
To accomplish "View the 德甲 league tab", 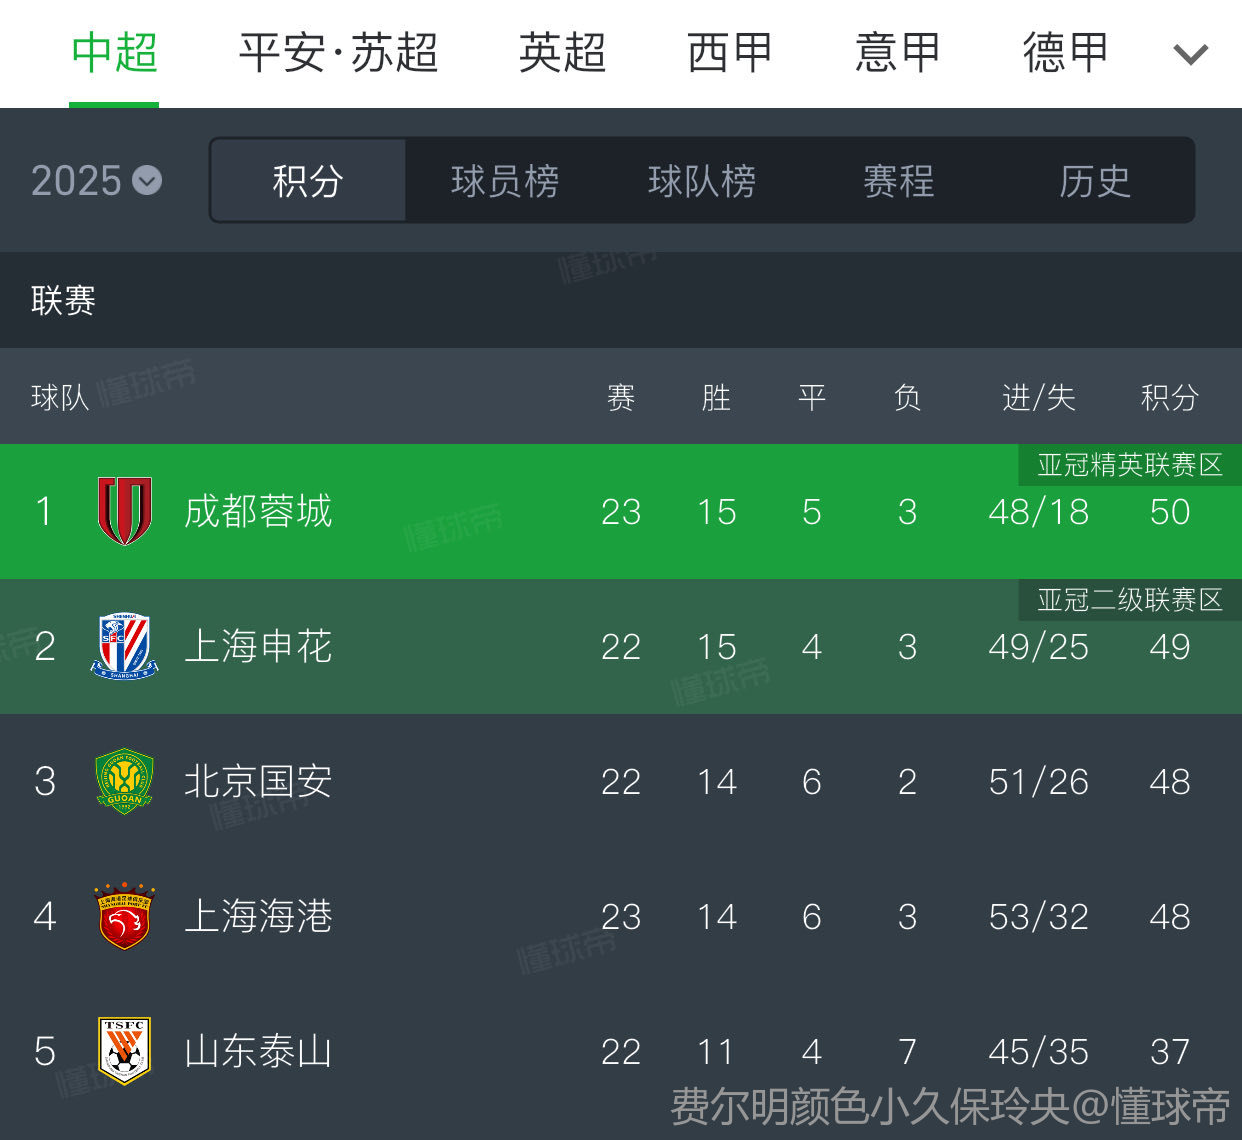I will tap(1066, 53).
